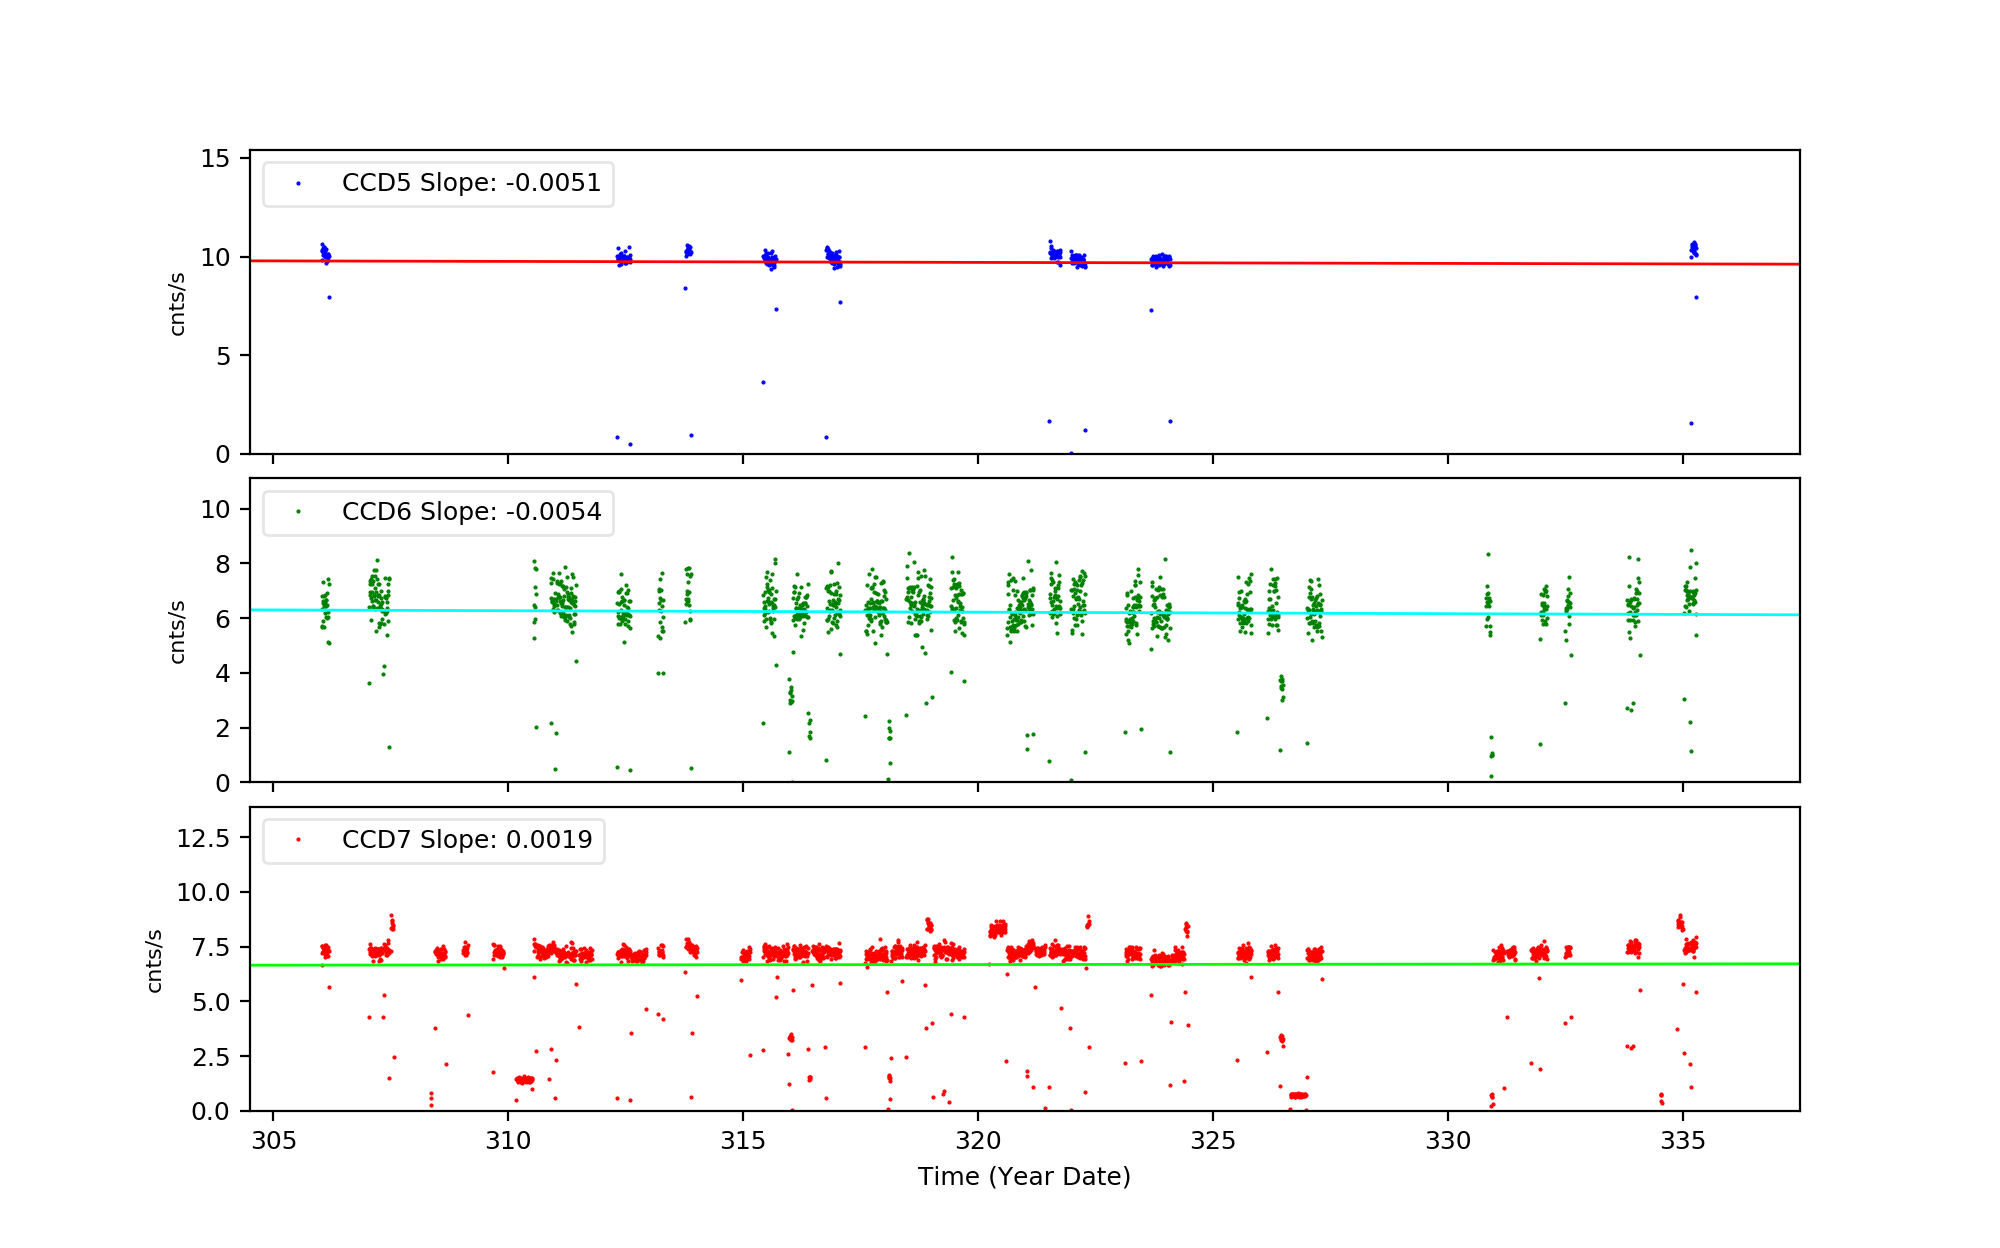Click the Time (Year Date) axis label
Screen dimensions: 2000x1248
click(1024, 1177)
